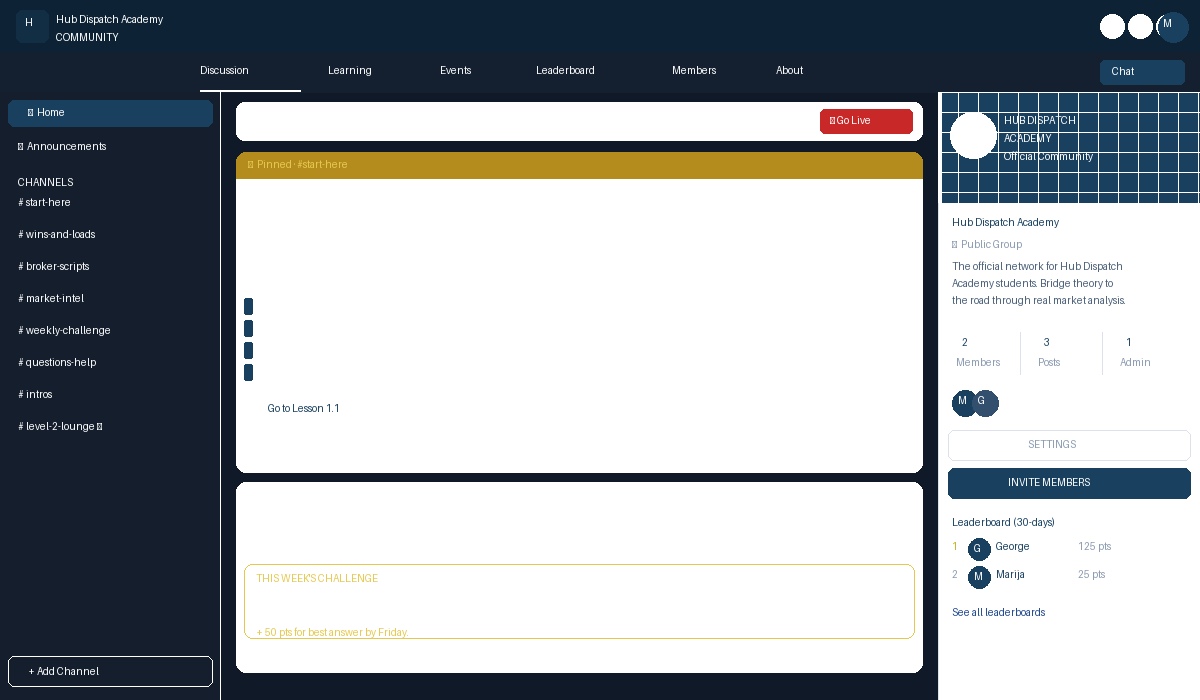Go to the Events tab
Viewport: 1200px width, 700px height.
[456, 71]
